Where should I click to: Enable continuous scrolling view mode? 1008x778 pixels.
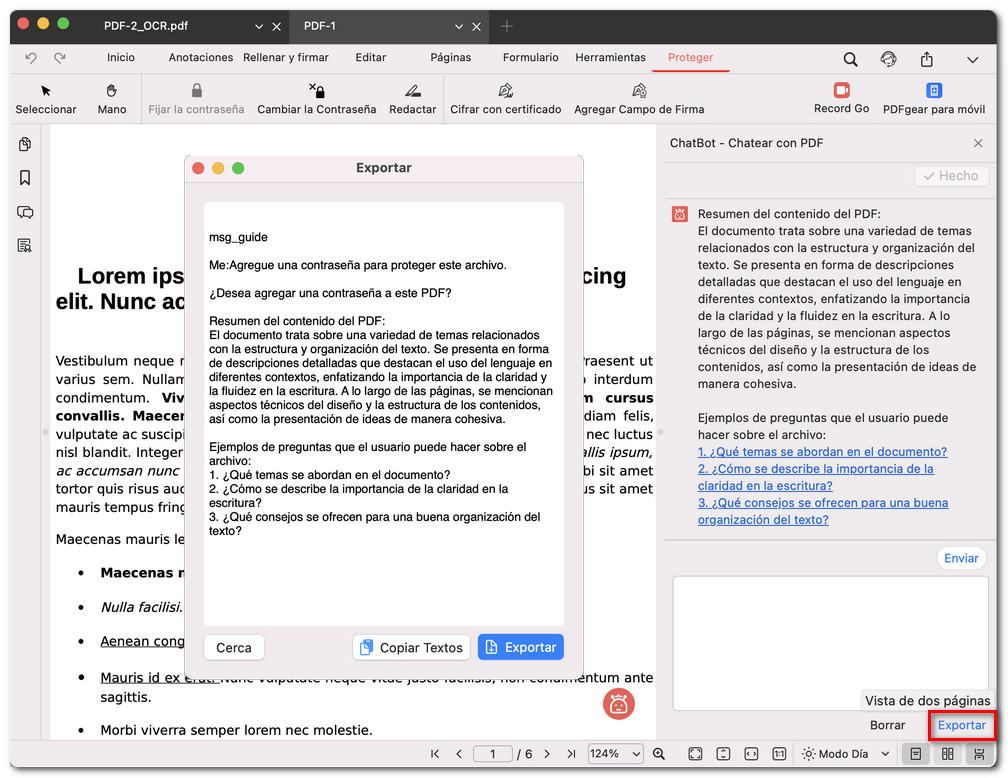979,754
